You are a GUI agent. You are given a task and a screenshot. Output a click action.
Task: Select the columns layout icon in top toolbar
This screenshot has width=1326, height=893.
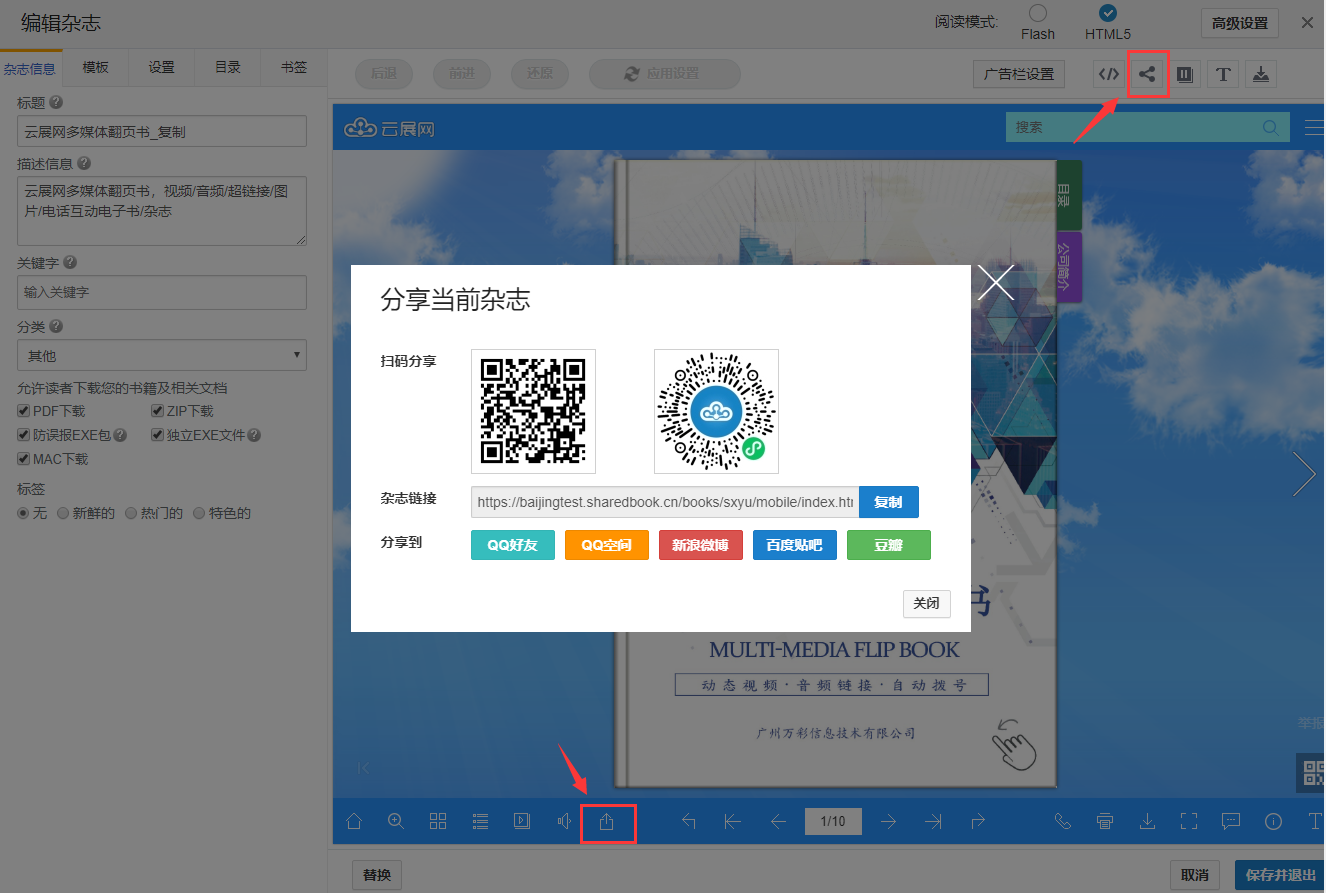[1185, 74]
